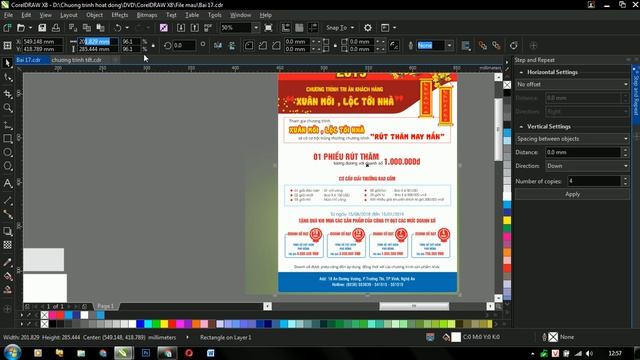
Task: Click the Publish to PDF icon
Action: pos(208,28)
